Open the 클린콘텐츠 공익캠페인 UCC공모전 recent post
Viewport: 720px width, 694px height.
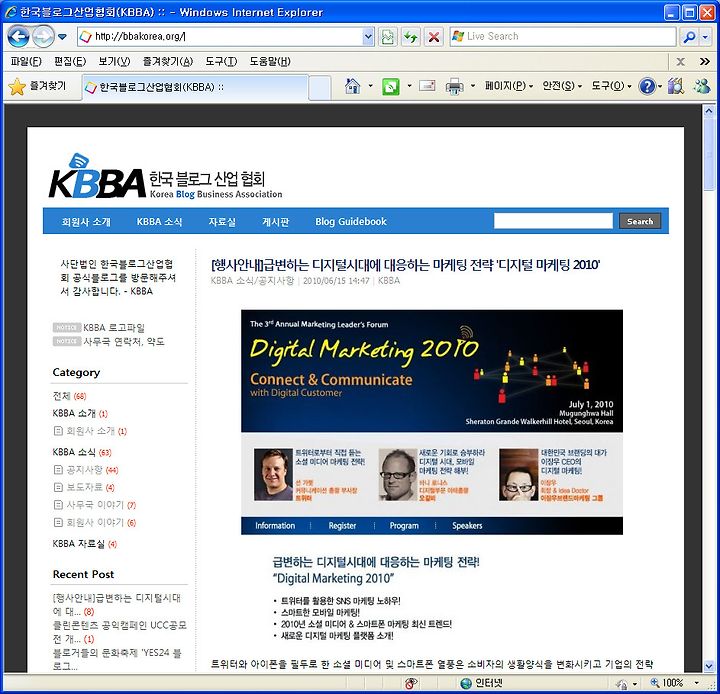coord(119,632)
